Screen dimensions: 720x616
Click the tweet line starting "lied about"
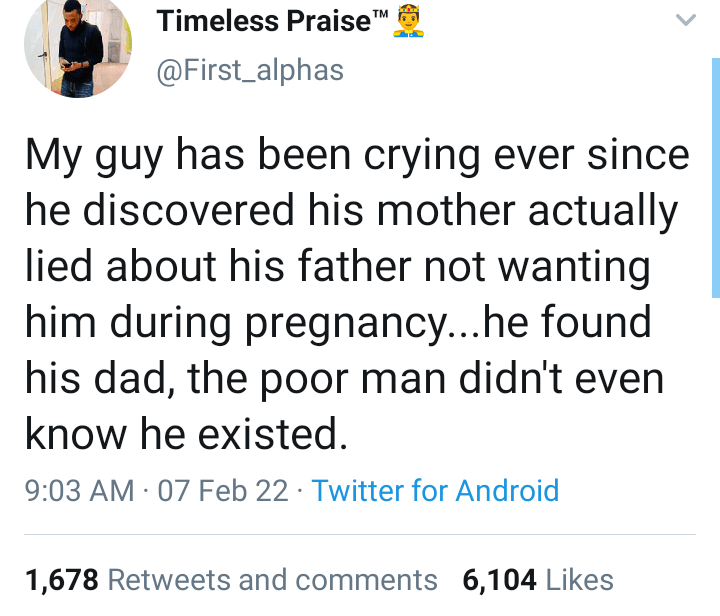tap(336, 268)
